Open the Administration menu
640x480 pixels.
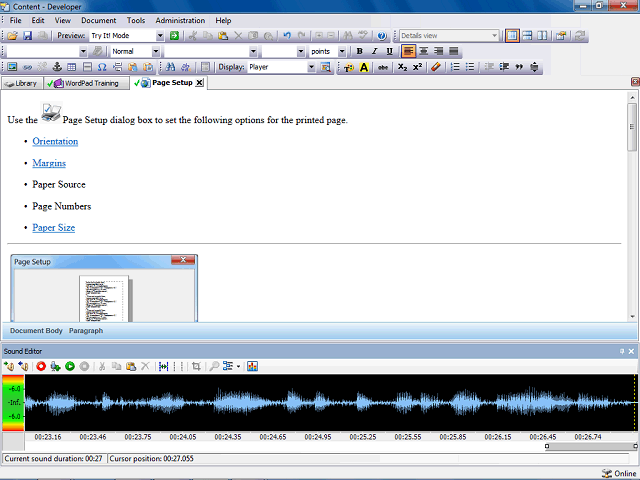[180, 20]
